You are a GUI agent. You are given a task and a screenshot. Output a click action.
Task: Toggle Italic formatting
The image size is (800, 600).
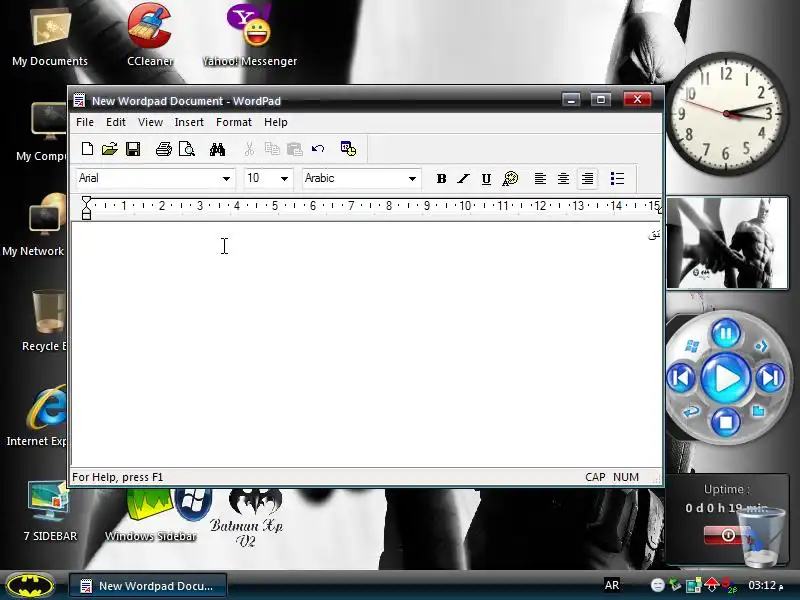click(x=463, y=179)
